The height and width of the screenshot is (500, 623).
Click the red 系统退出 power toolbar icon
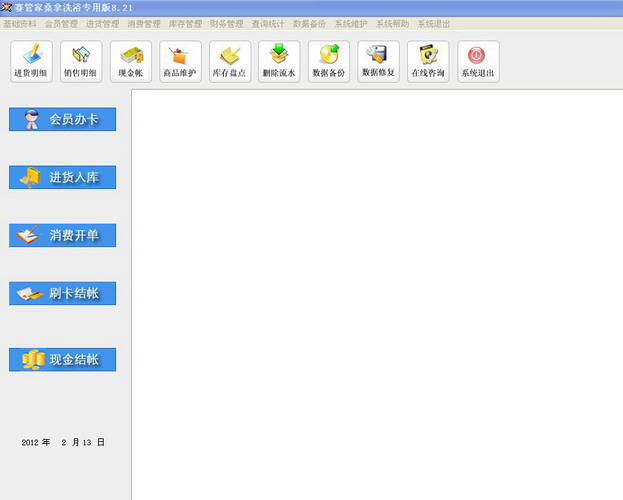(x=478, y=62)
